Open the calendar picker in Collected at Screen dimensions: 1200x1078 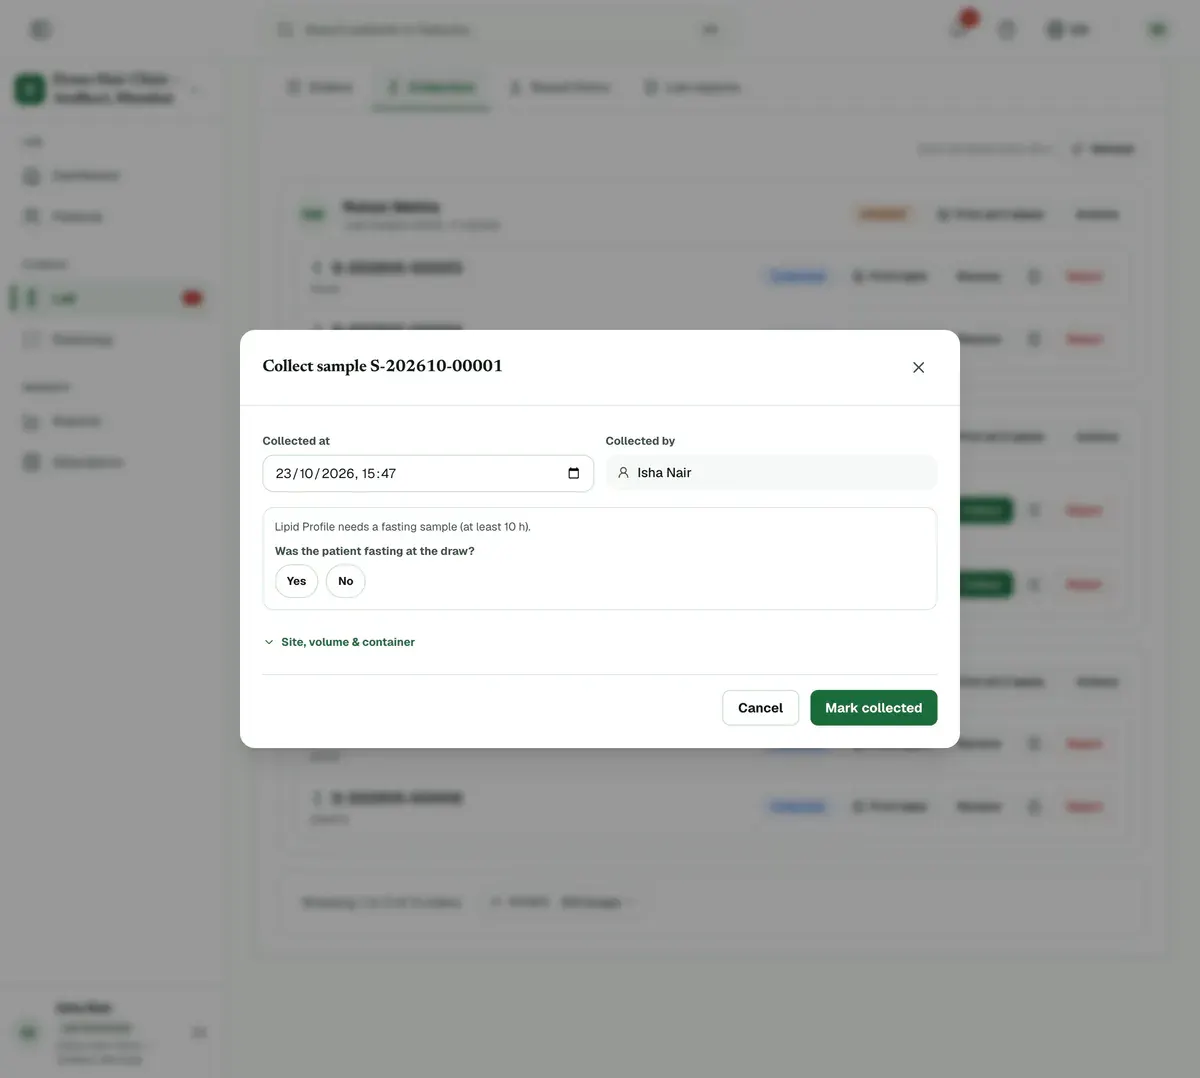pyautogui.click(x=574, y=474)
